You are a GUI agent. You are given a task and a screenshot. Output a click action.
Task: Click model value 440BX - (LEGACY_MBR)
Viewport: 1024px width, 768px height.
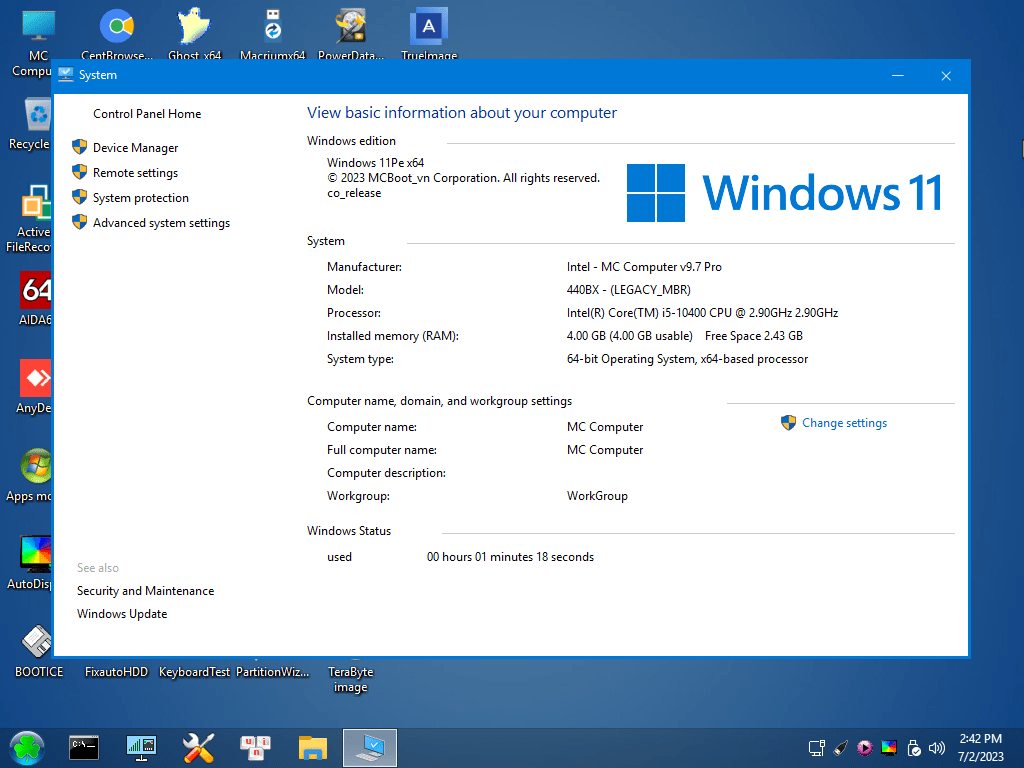tap(628, 289)
